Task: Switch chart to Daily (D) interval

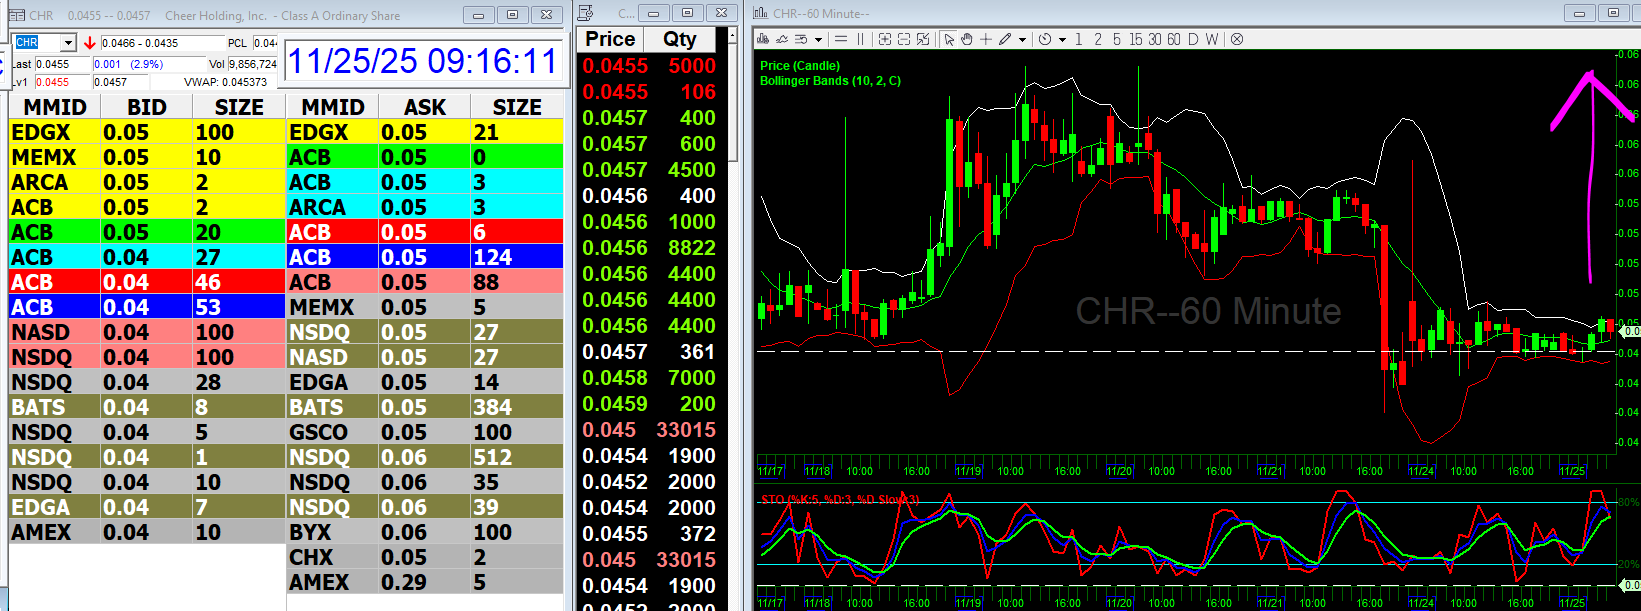Action: coord(1193,39)
